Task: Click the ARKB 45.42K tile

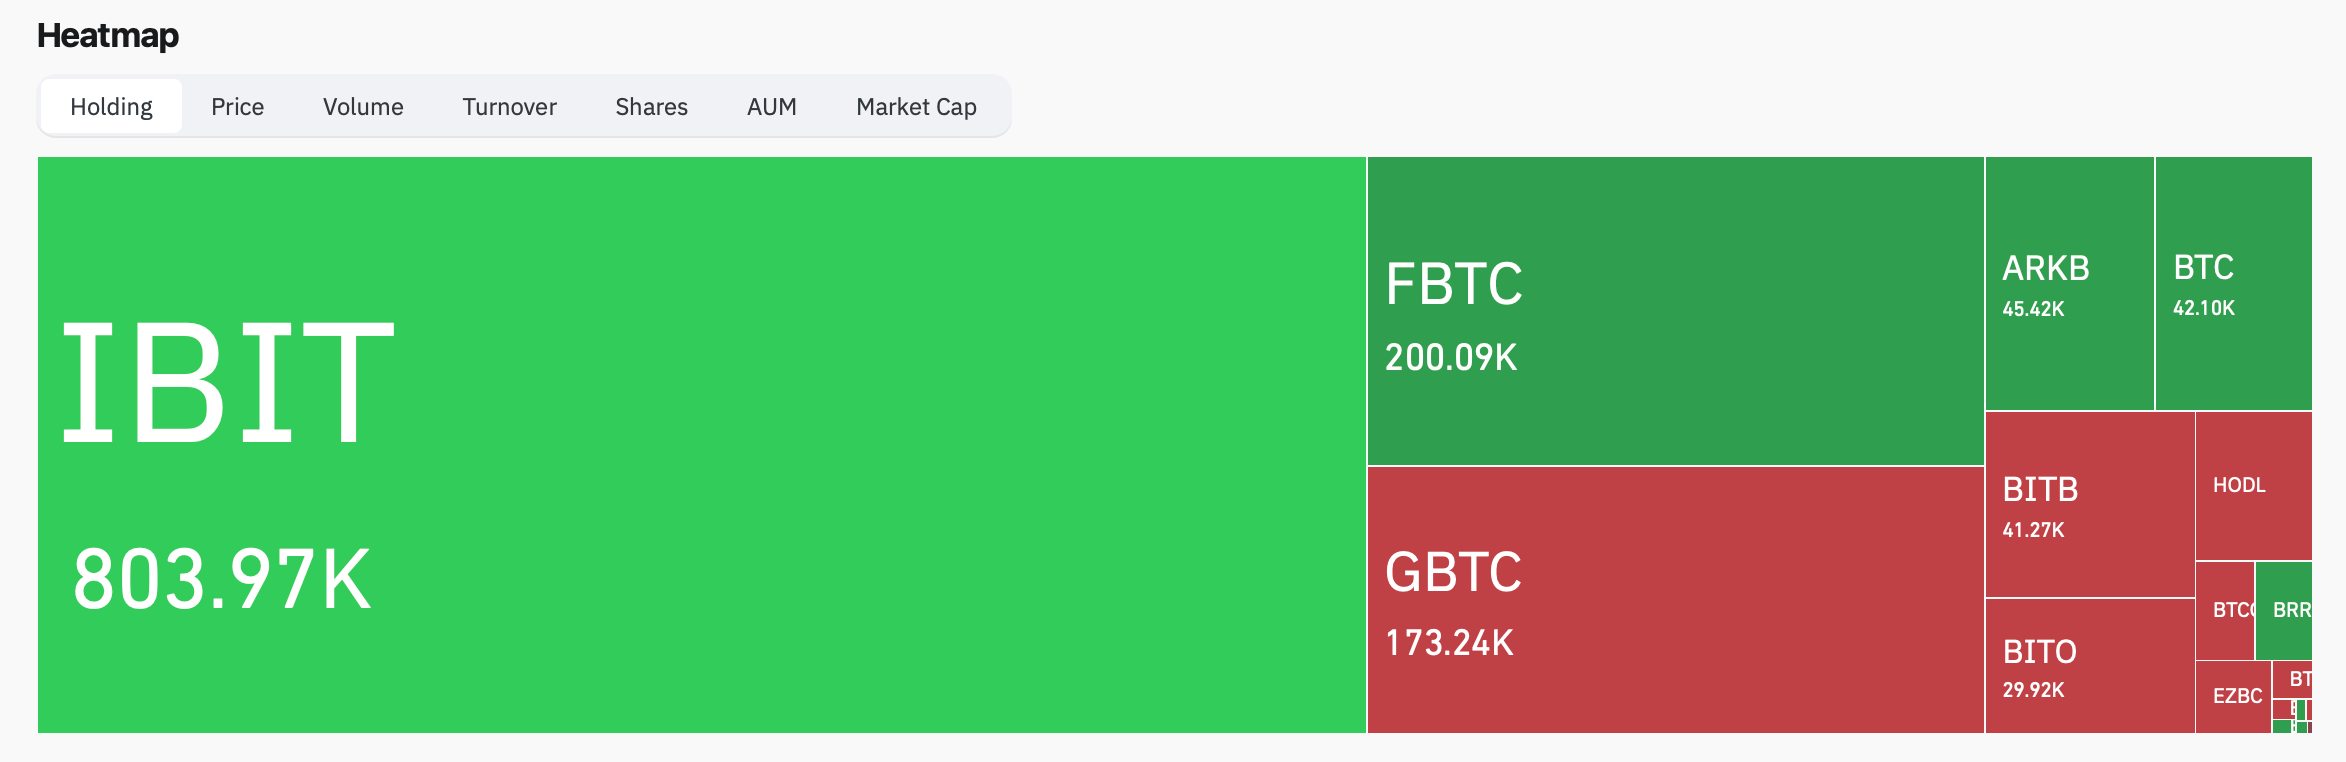Action: point(2069,283)
